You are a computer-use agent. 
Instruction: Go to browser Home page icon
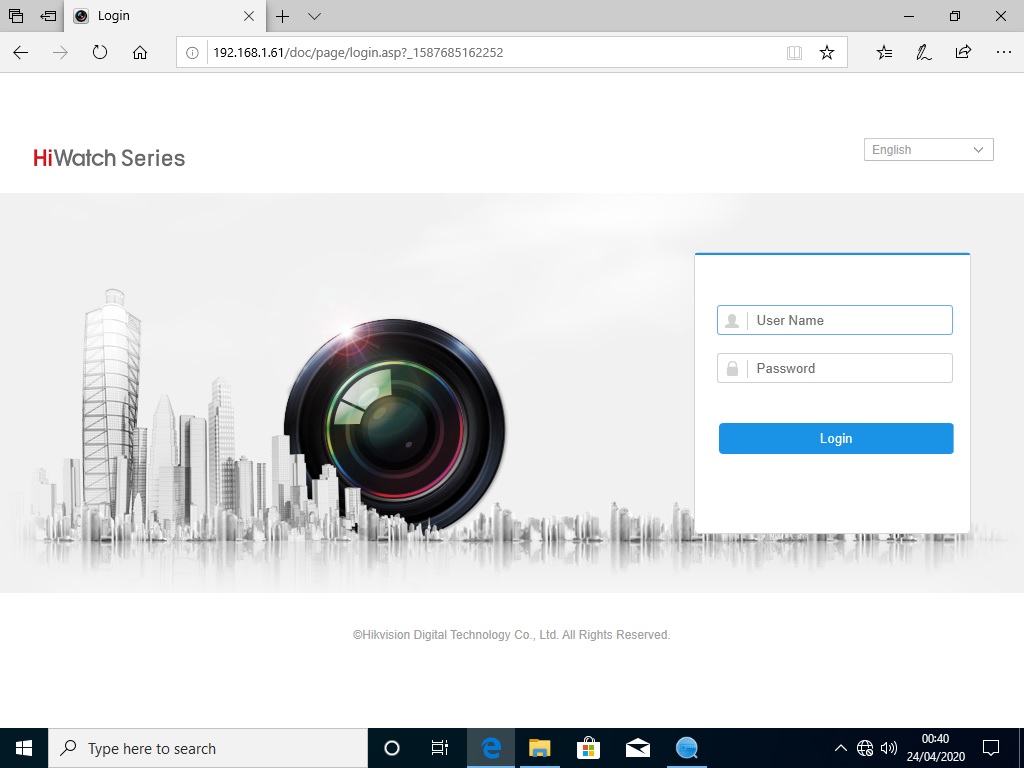140,53
